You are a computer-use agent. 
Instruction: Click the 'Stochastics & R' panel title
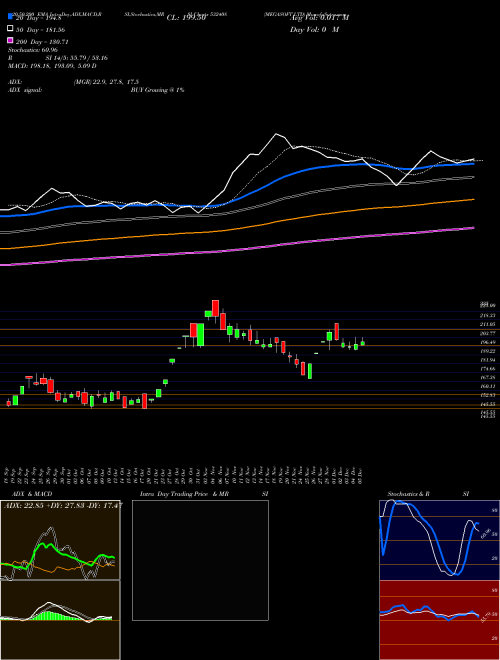click(409, 494)
